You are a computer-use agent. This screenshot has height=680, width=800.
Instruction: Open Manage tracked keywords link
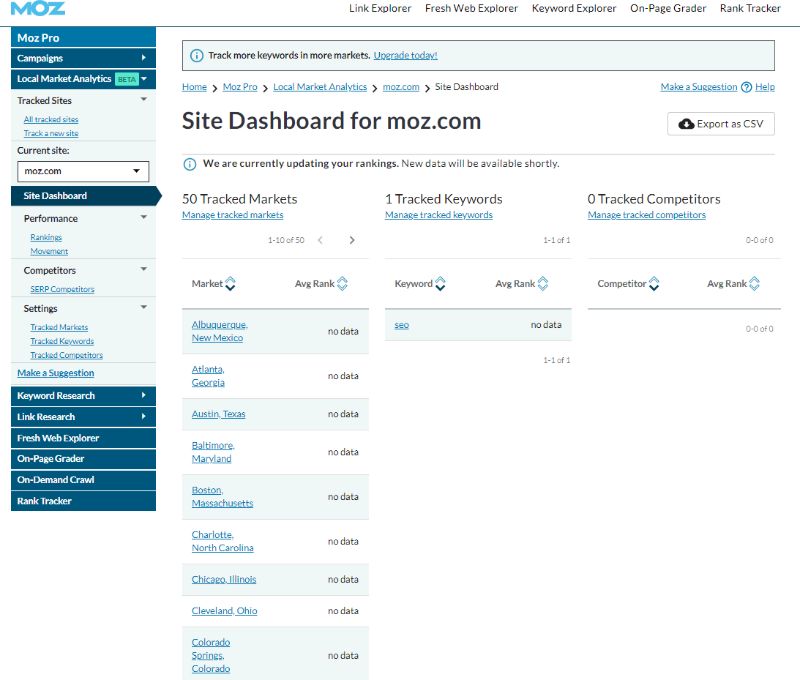[438, 215]
